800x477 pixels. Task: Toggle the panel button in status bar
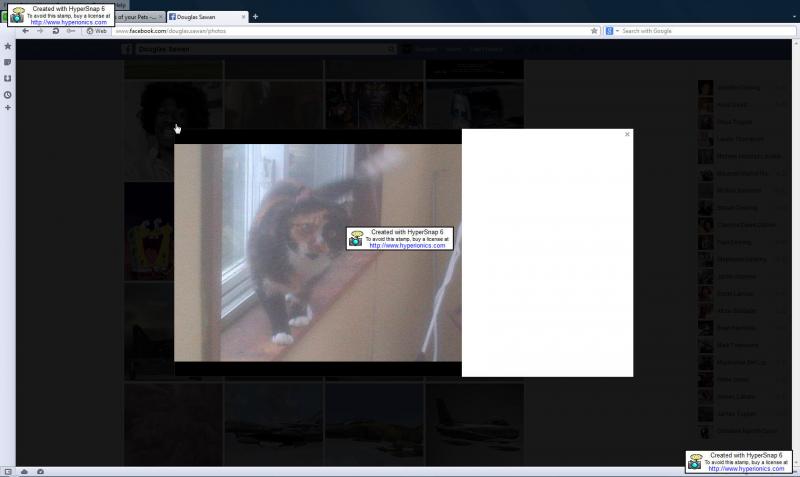click(8, 472)
